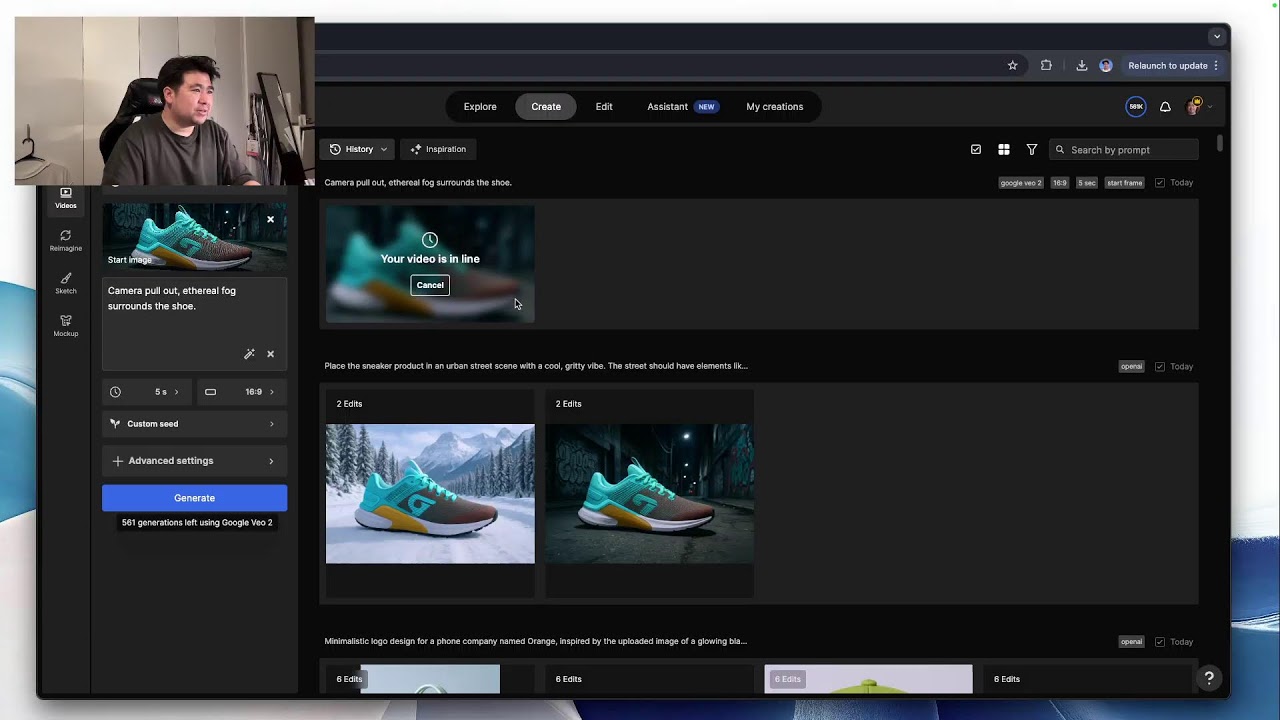This screenshot has width=1280, height=720.
Task: Click the openai tag on sneaker row
Action: (x=1132, y=367)
